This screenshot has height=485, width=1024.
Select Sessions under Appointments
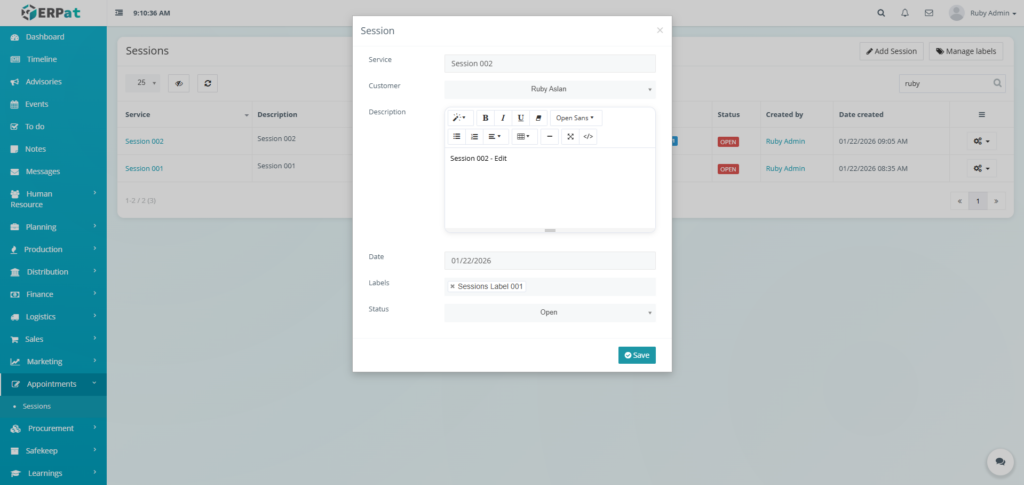point(54,406)
